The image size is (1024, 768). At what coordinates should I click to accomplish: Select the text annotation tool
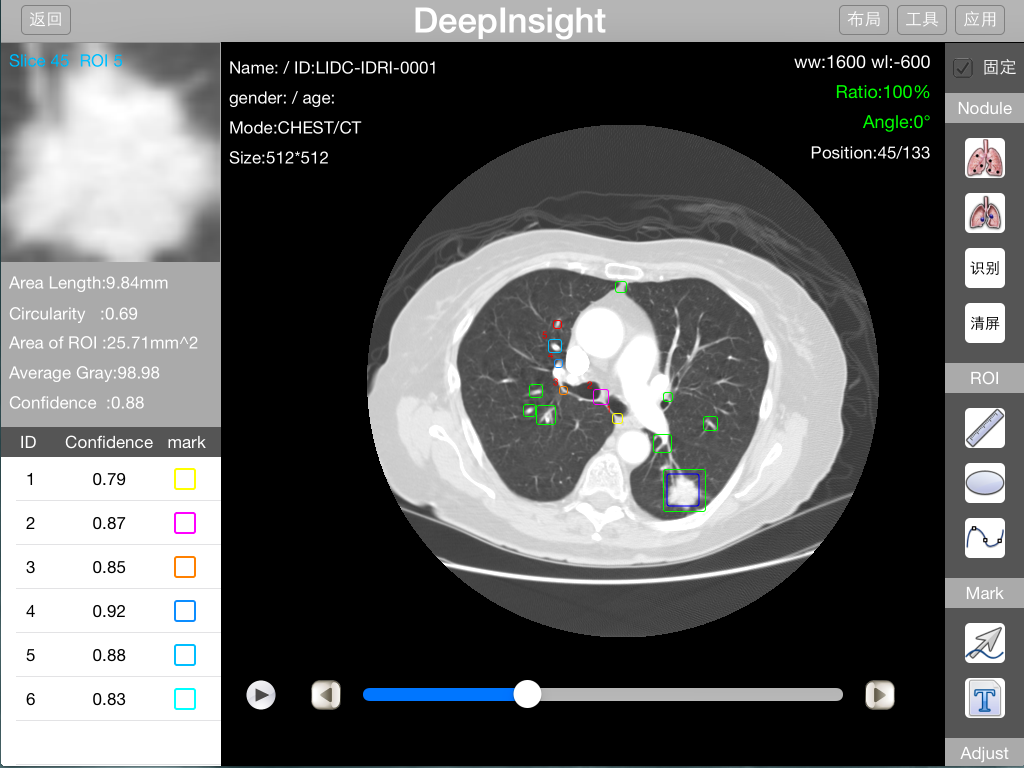pyautogui.click(x=984, y=698)
